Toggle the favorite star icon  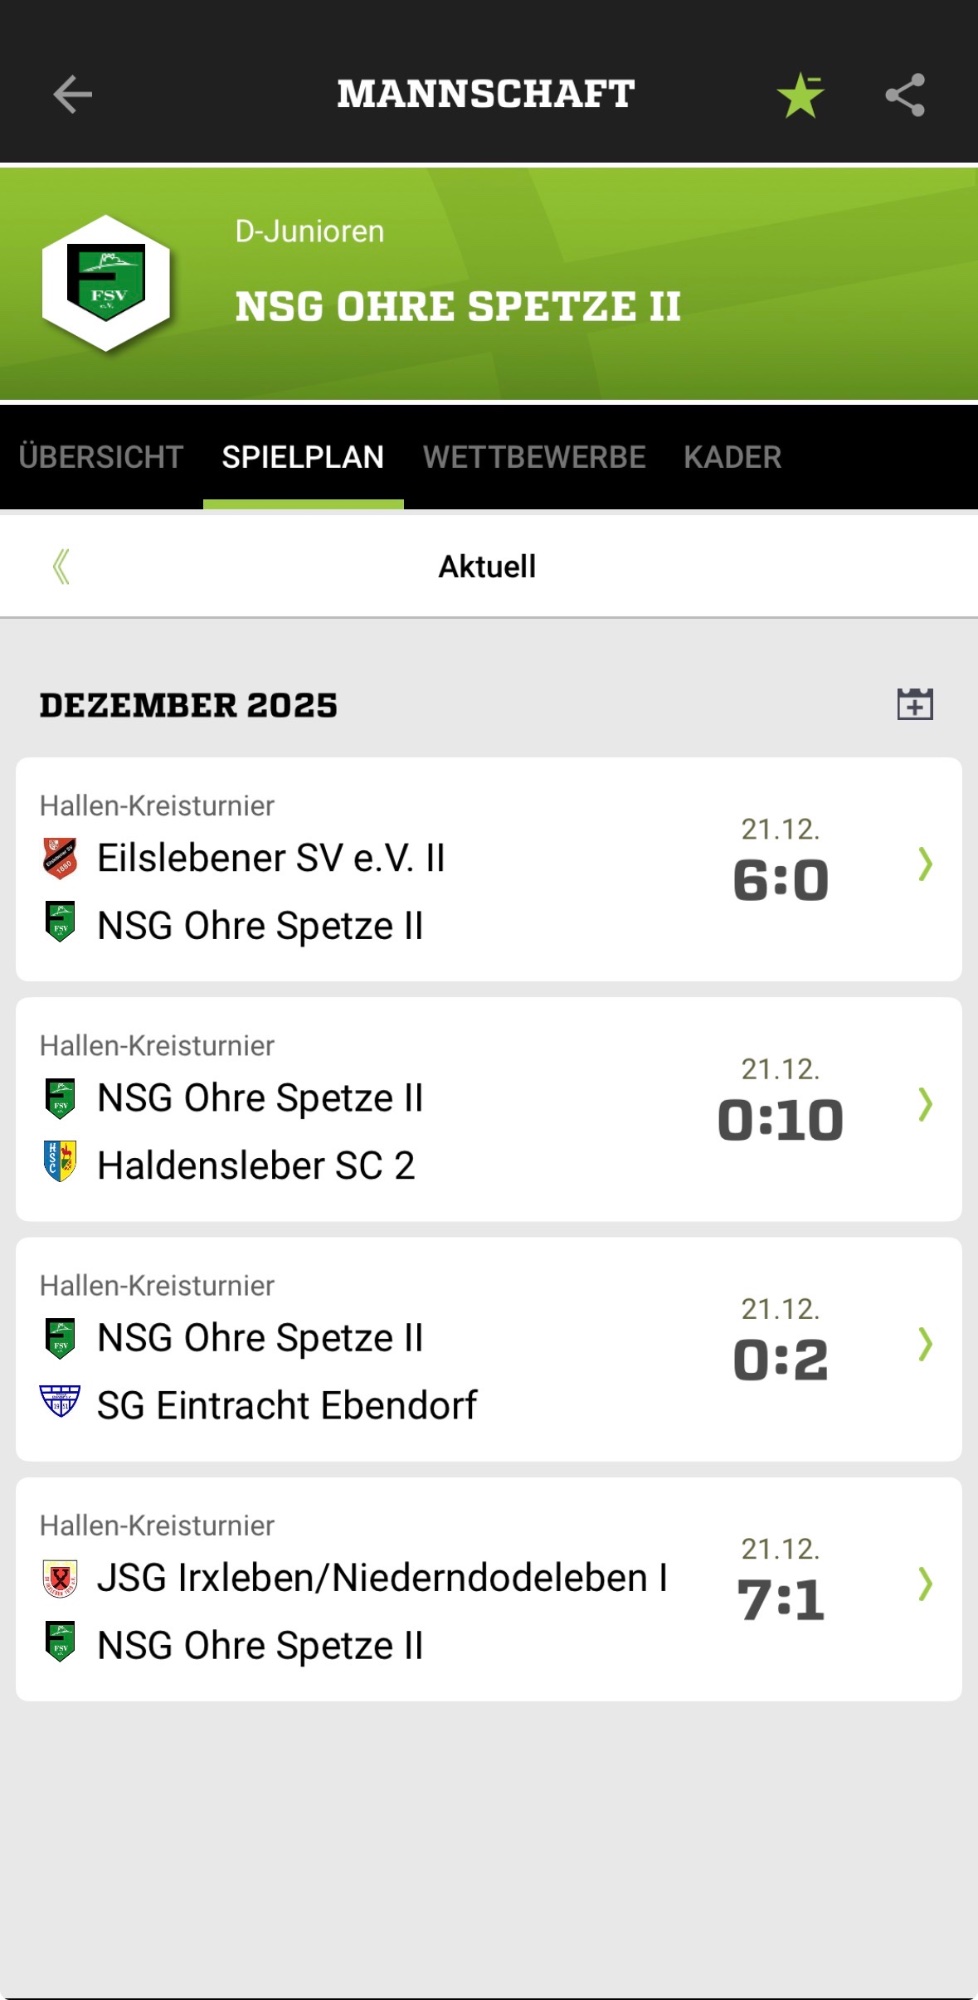click(x=800, y=96)
